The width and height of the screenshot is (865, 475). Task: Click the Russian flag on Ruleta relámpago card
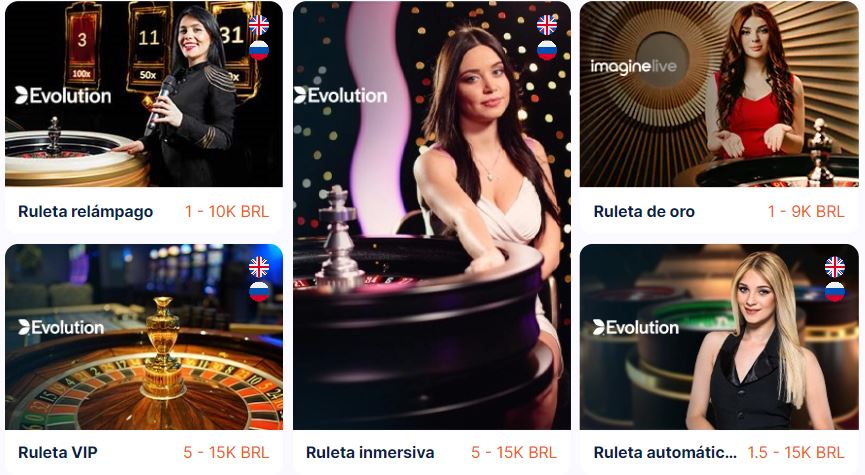point(259,50)
